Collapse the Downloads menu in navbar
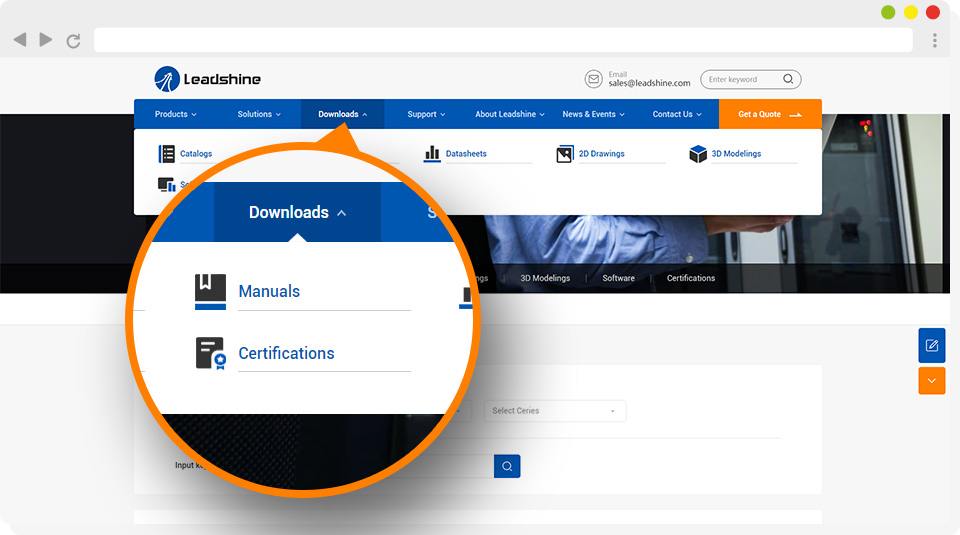The width and height of the screenshot is (960, 535). 343,114
